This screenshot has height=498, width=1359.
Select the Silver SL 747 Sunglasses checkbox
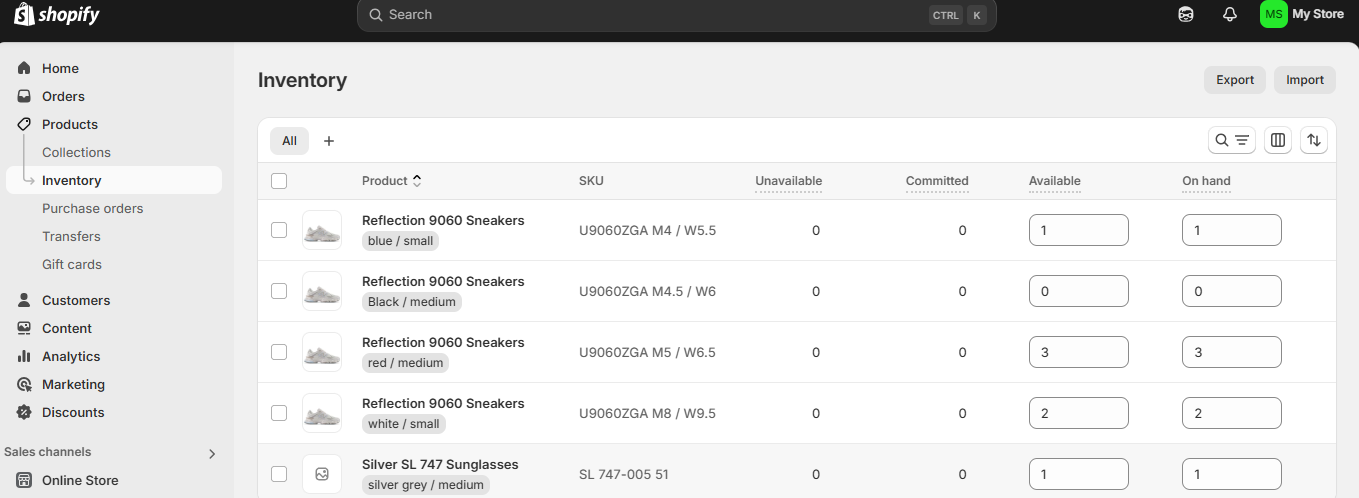(x=279, y=474)
